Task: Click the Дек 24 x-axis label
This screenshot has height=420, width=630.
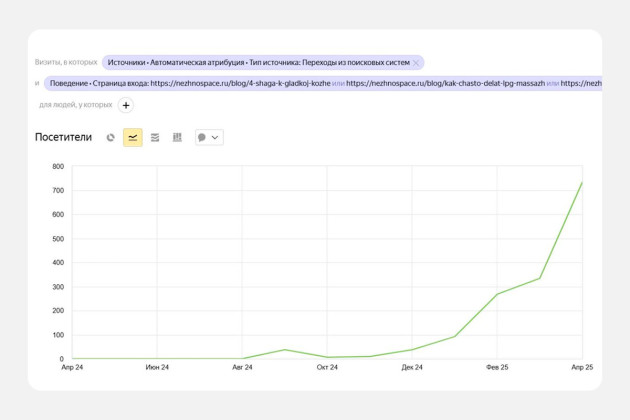Action: point(412,368)
